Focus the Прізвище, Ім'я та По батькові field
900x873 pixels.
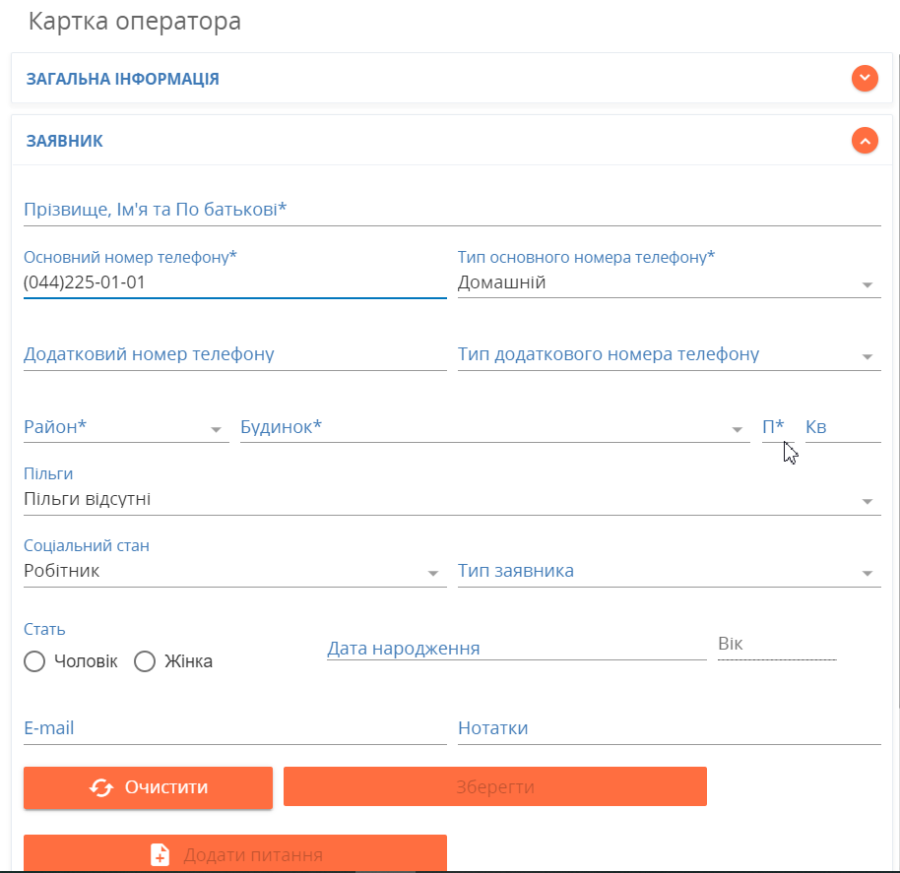pyautogui.click(x=450, y=210)
